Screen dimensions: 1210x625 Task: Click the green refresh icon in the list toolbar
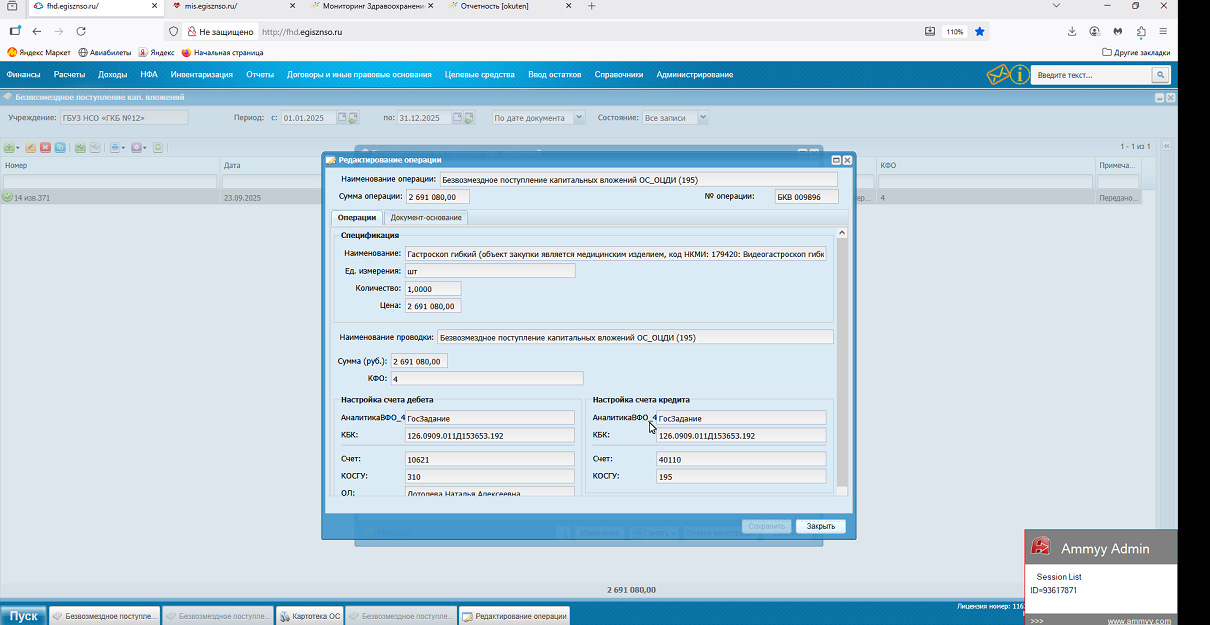click(158, 147)
